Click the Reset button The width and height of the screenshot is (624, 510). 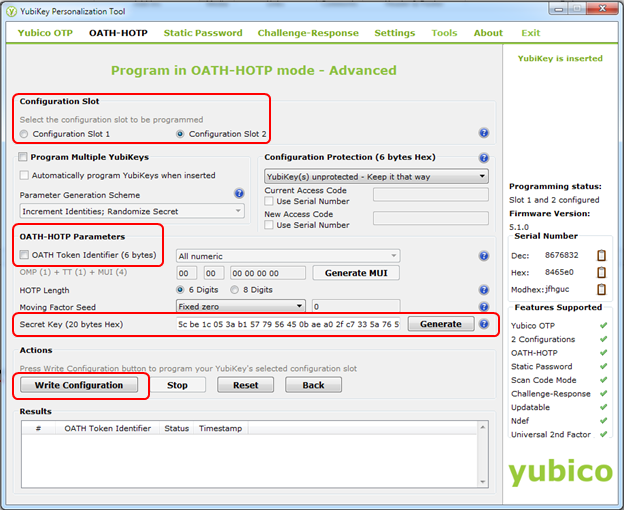[x=246, y=385]
